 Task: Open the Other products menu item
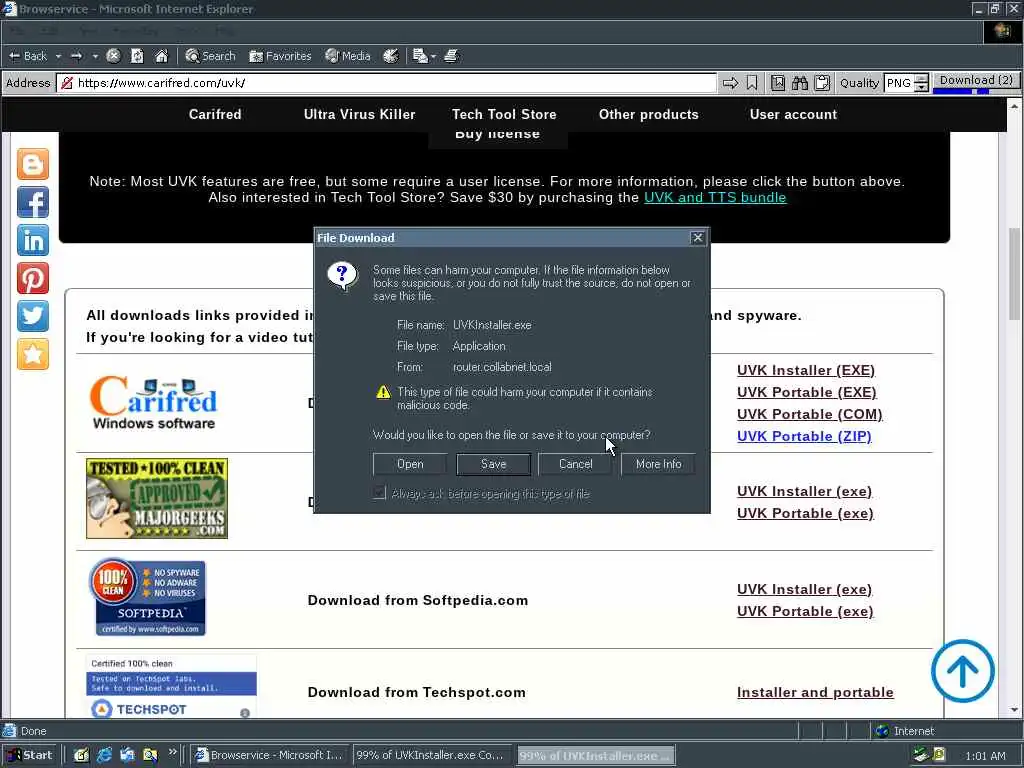tap(648, 114)
